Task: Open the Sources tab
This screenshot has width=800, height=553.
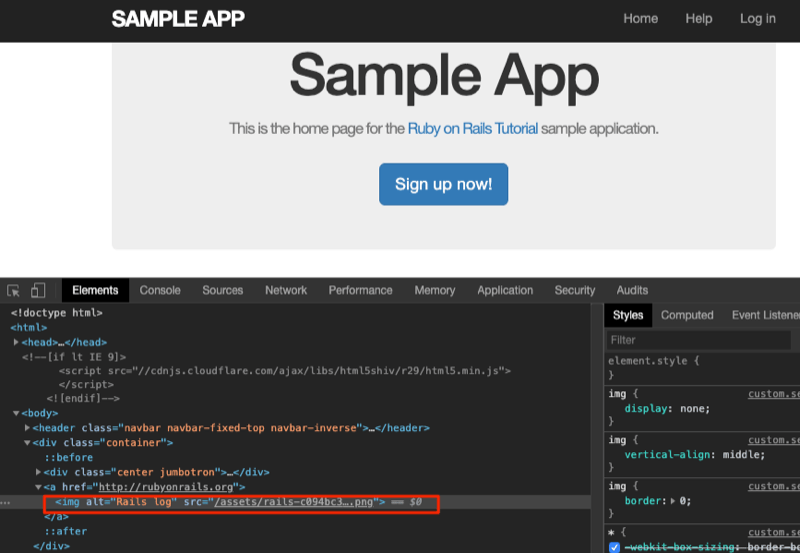Action: click(x=222, y=290)
